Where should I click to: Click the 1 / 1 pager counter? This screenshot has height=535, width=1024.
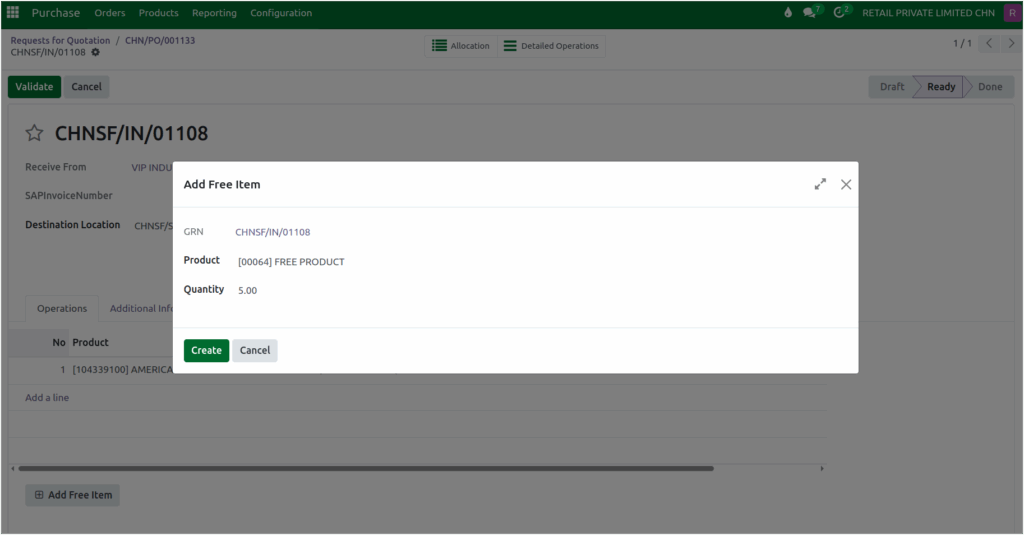click(x=962, y=43)
